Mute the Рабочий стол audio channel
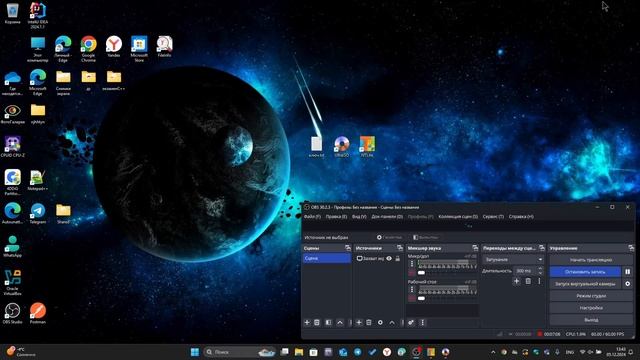Screen dimensions: 640x360 pyautogui.click(x=412, y=298)
